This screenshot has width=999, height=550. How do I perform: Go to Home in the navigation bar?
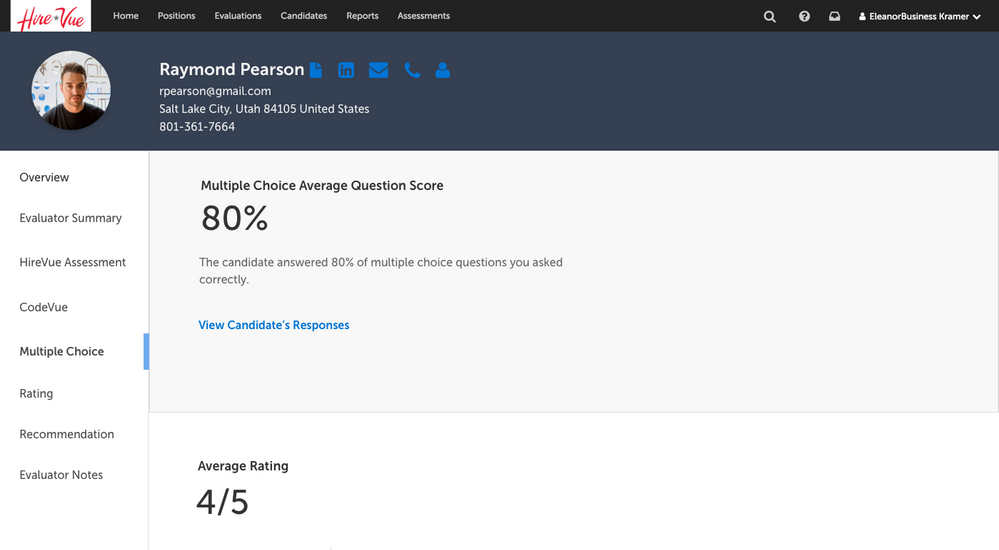pyautogui.click(x=126, y=16)
